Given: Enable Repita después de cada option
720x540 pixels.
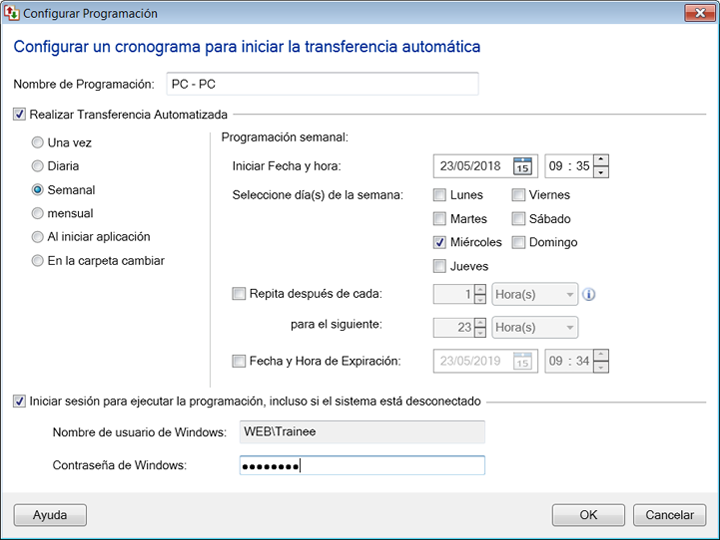Looking at the screenshot, I should click(238, 294).
